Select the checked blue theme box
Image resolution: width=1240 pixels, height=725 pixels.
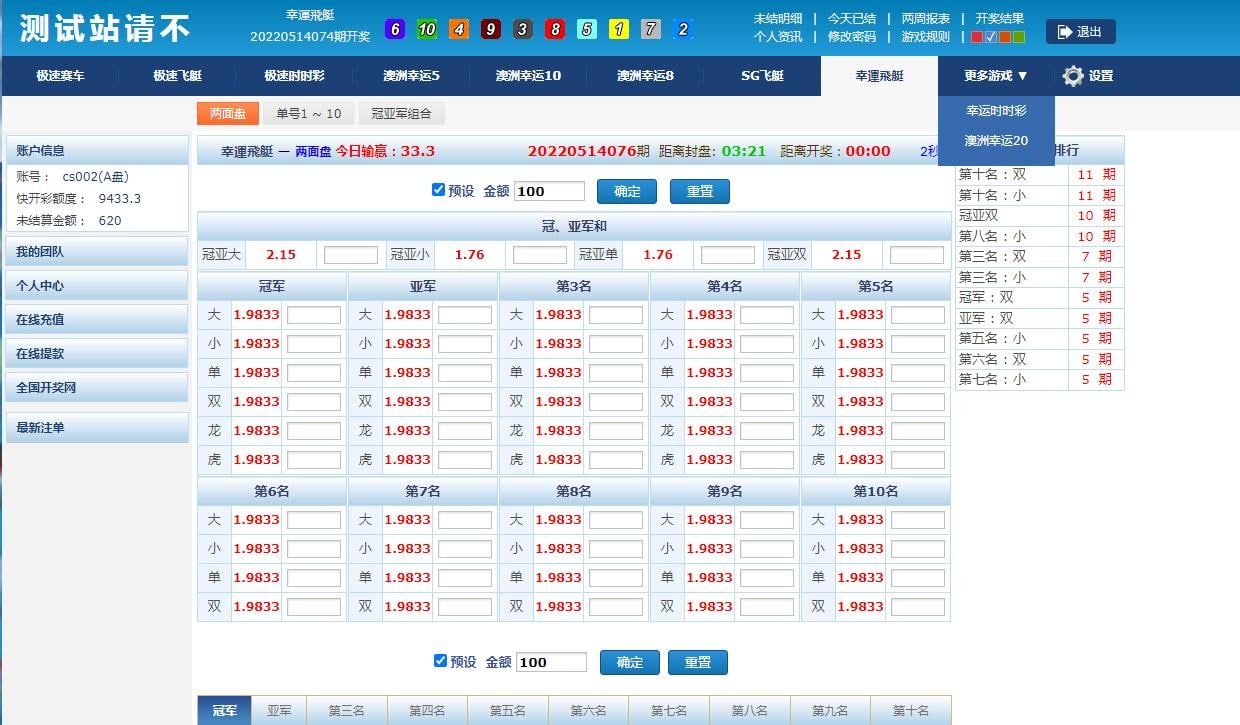pyautogui.click(x=990, y=37)
